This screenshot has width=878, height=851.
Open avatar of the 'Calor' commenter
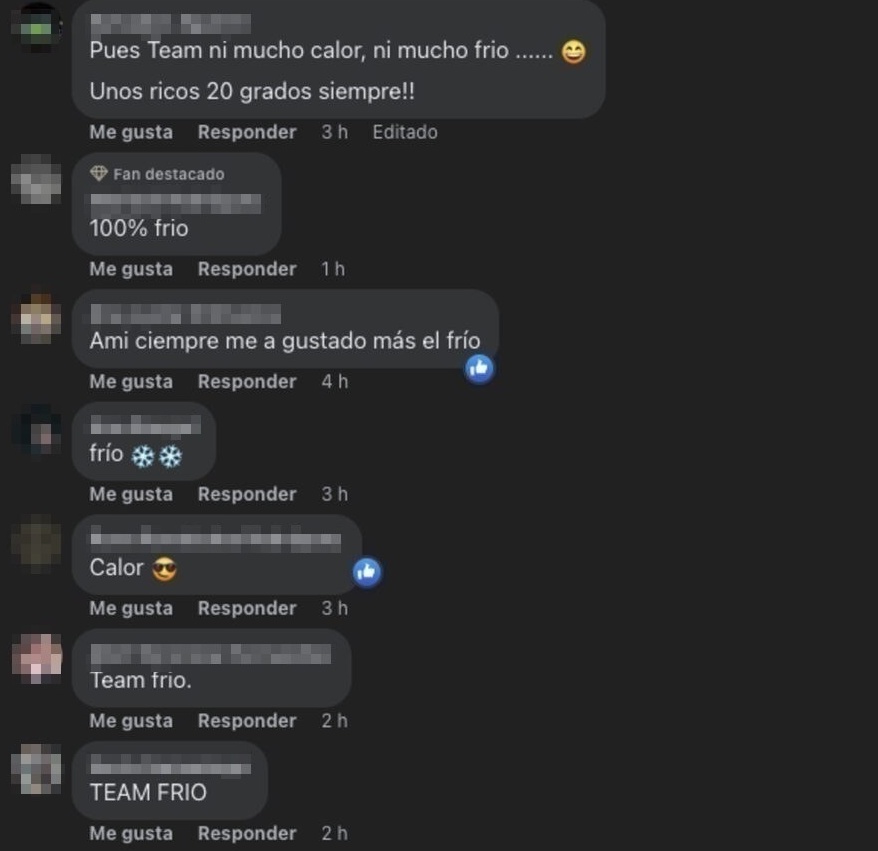pyautogui.click(x=37, y=544)
